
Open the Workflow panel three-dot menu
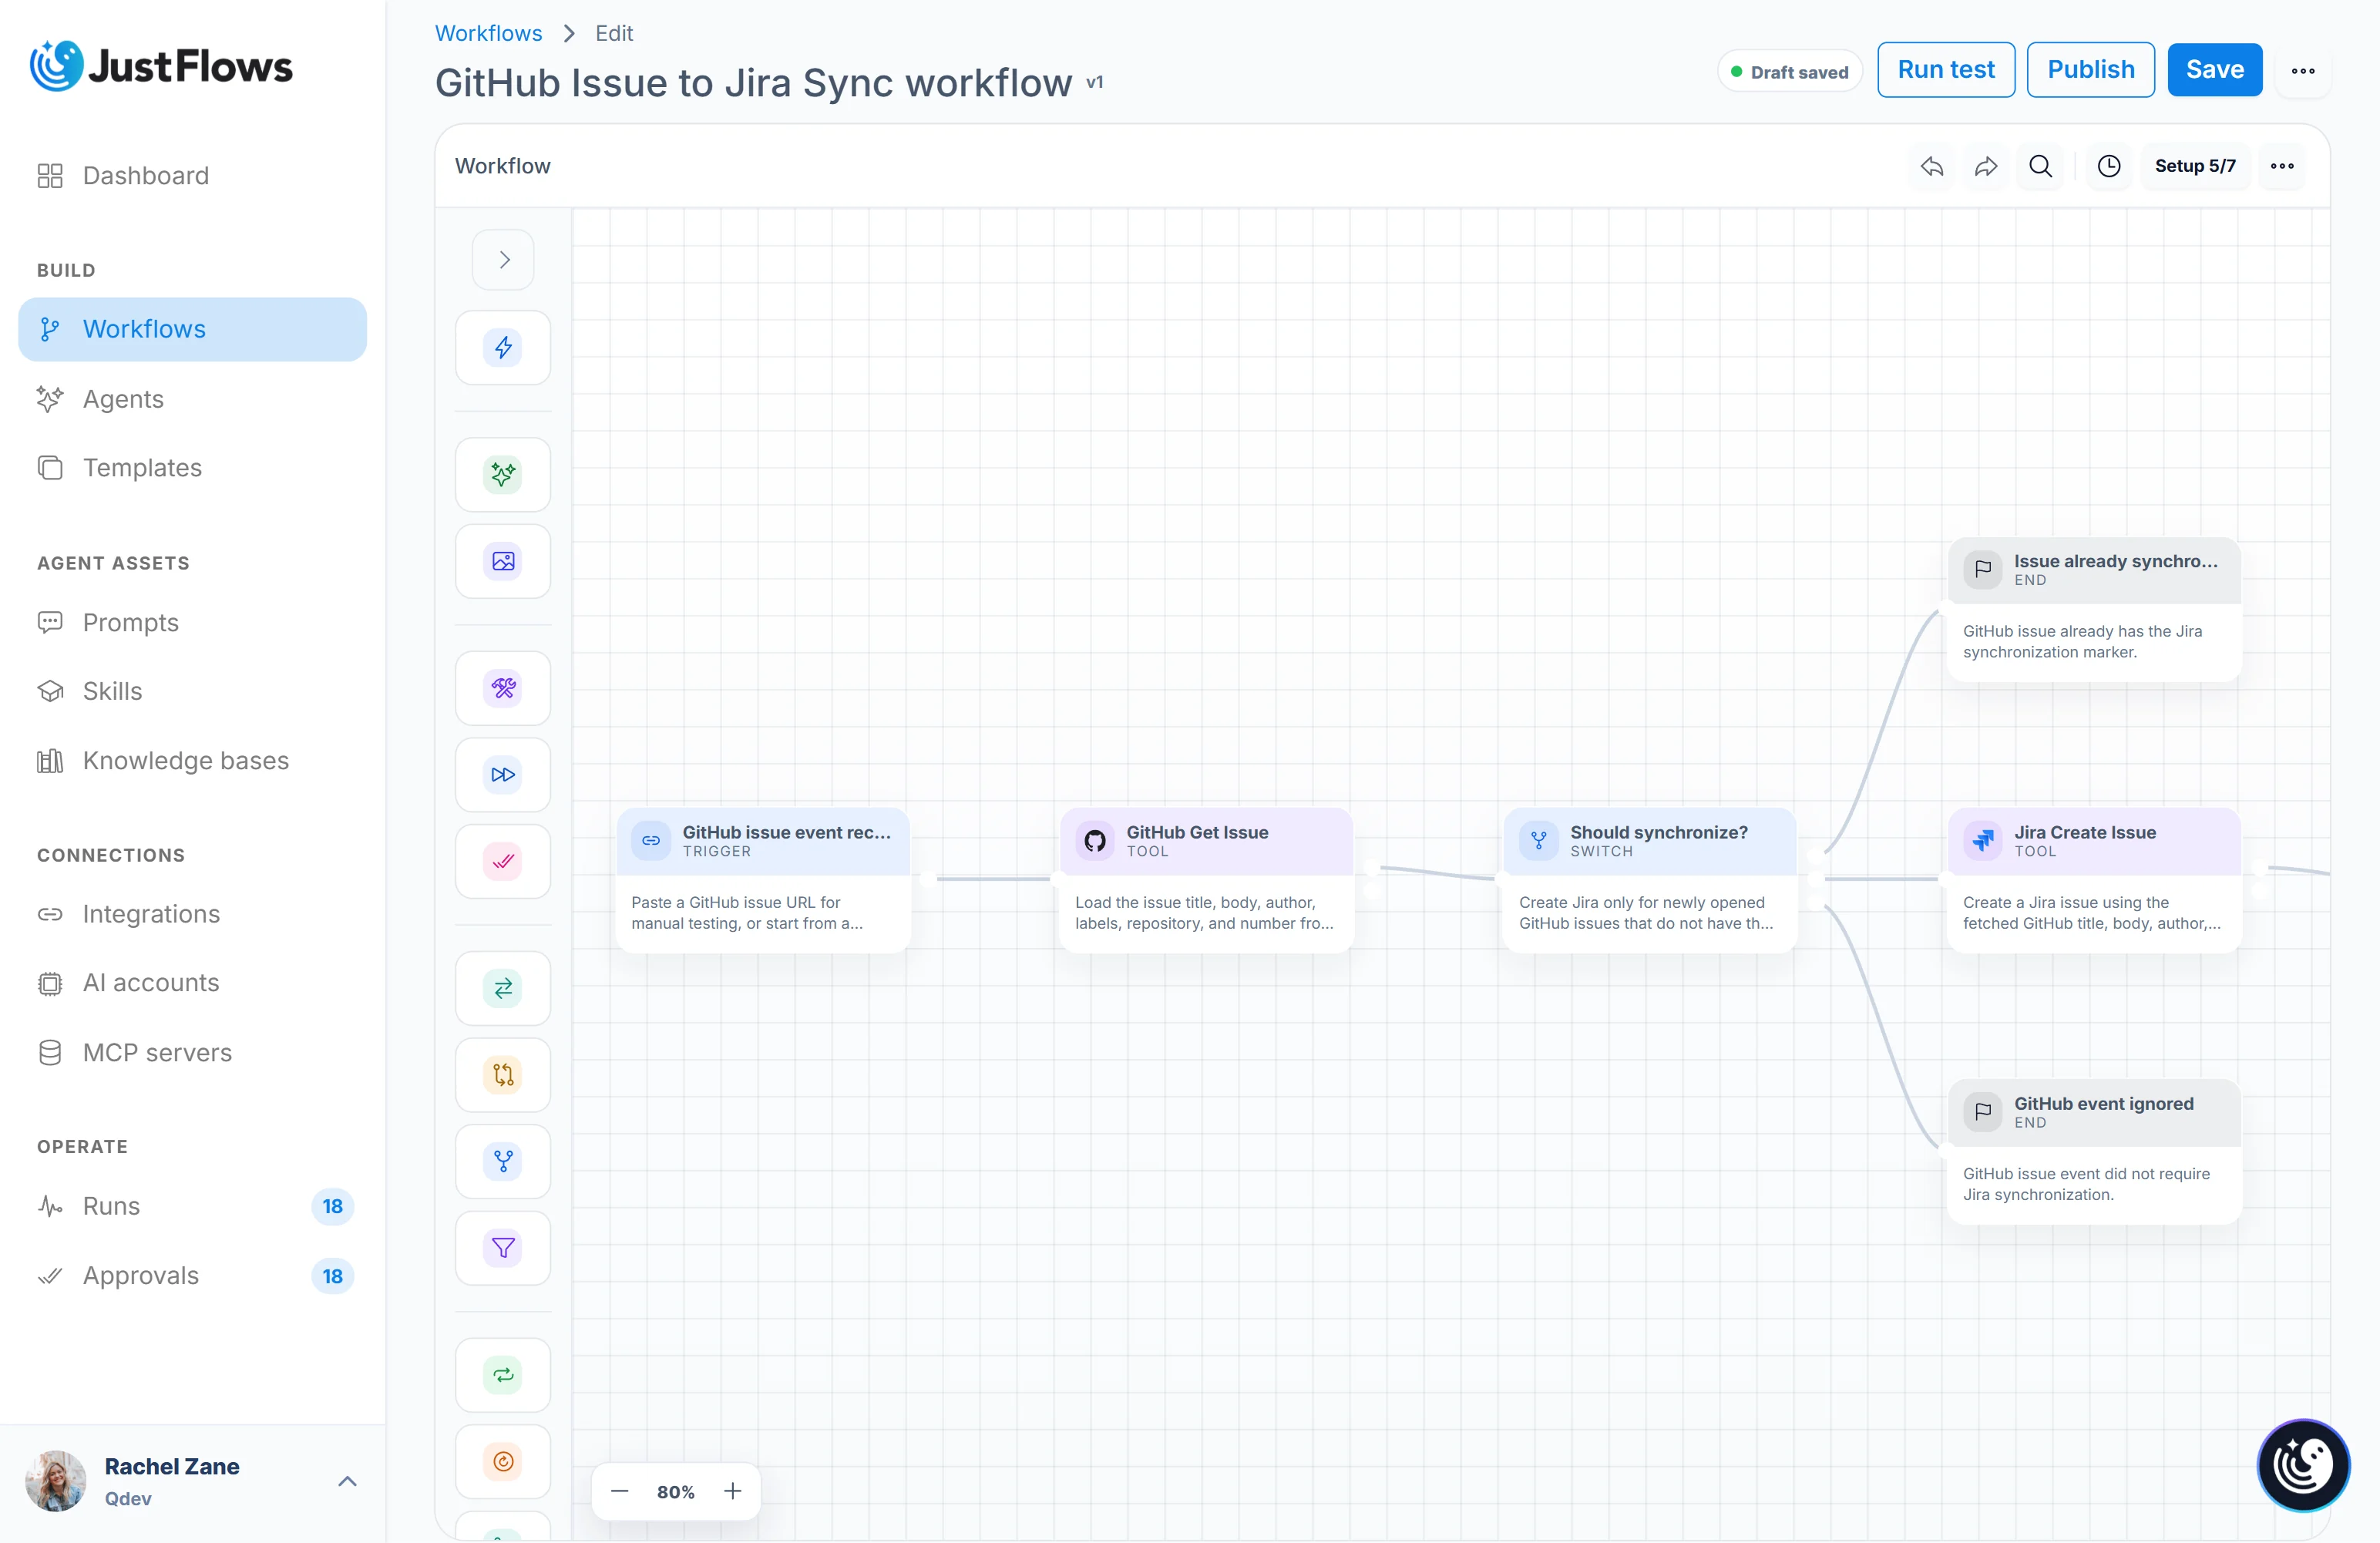pos(2282,166)
